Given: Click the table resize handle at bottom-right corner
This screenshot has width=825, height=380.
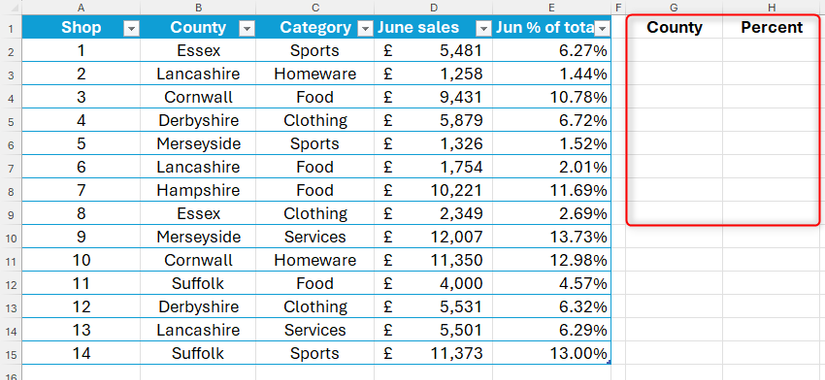Looking at the screenshot, I should pos(609,362).
